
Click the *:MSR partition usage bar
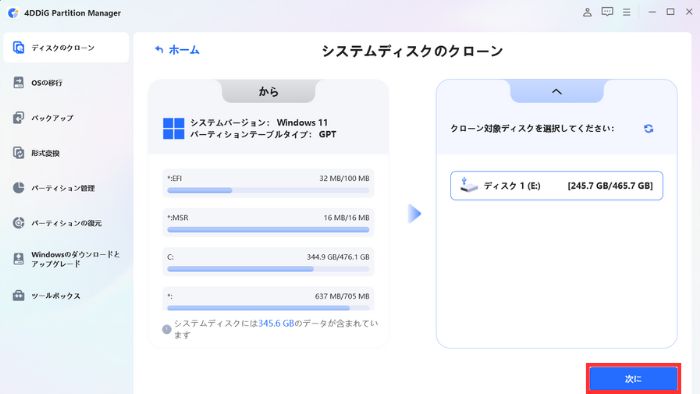pos(268,230)
